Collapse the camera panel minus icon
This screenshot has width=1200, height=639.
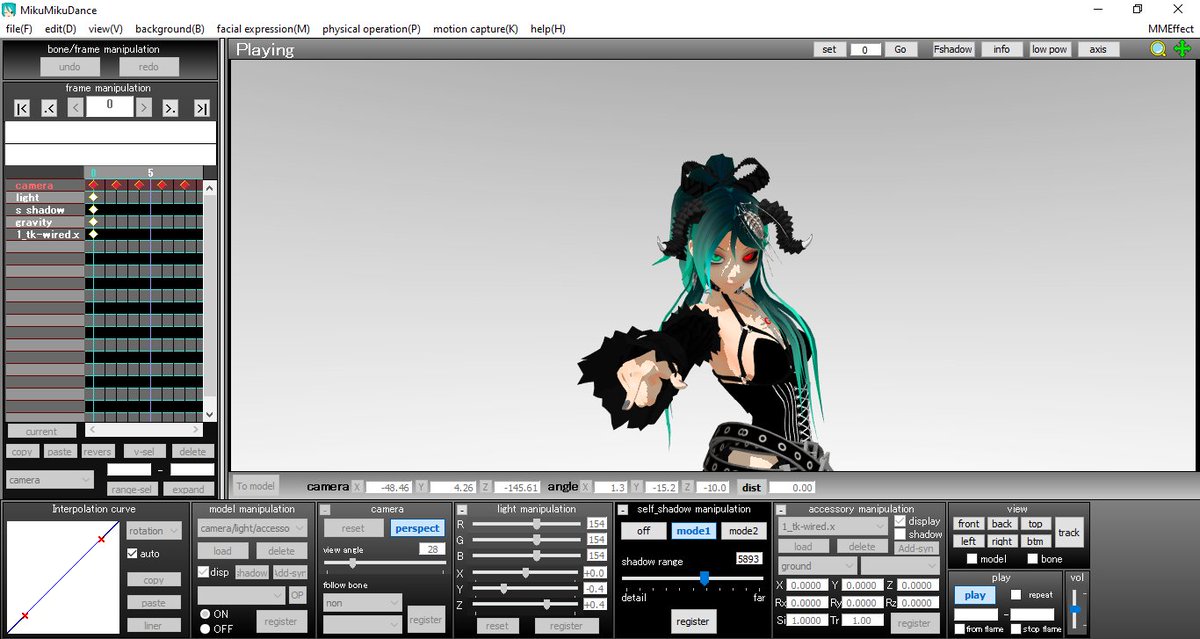coord(326,510)
